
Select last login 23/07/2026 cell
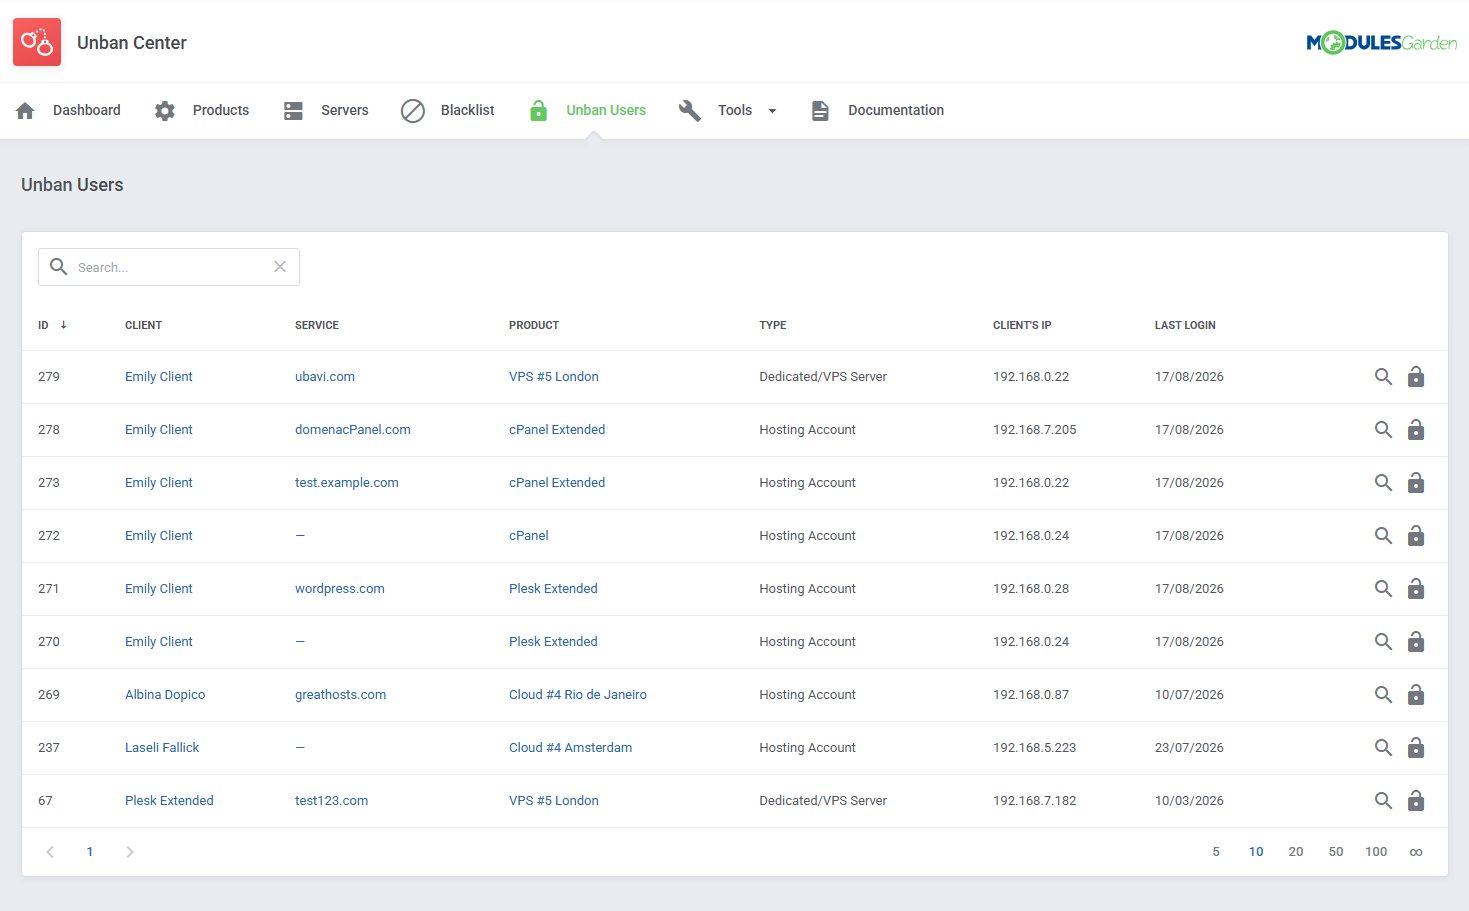[1189, 748]
